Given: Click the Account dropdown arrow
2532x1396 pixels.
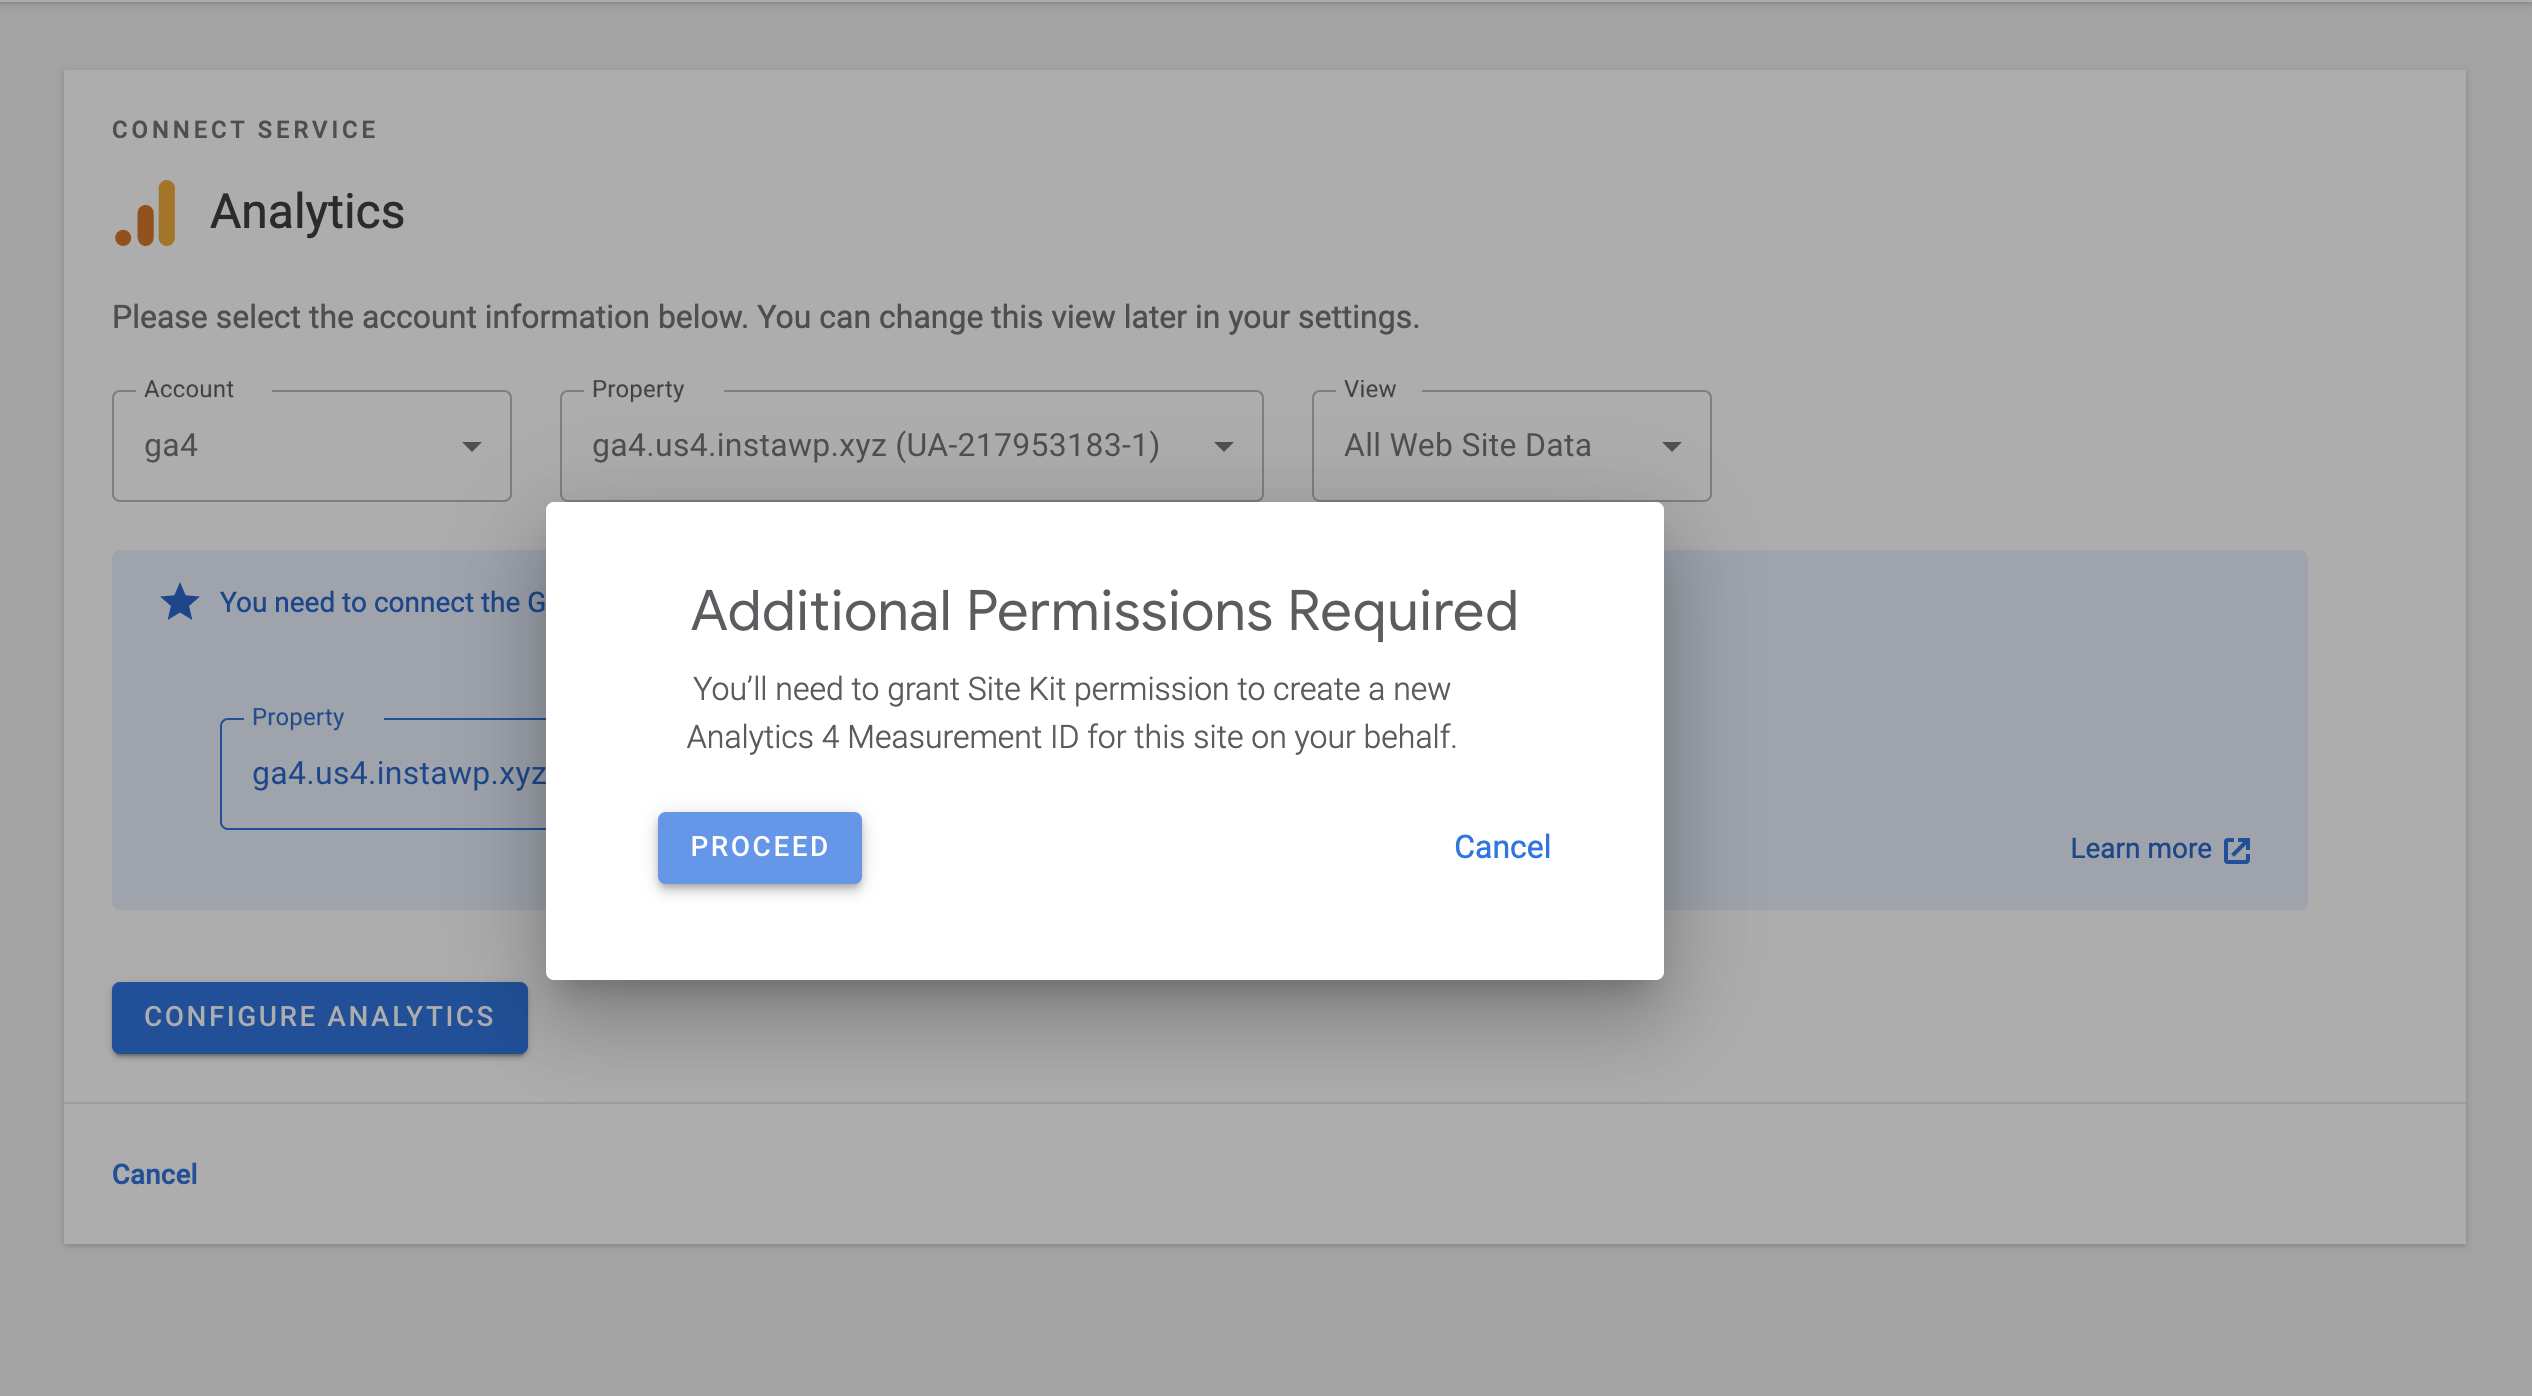Looking at the screenshot, I should pos(472,446).
